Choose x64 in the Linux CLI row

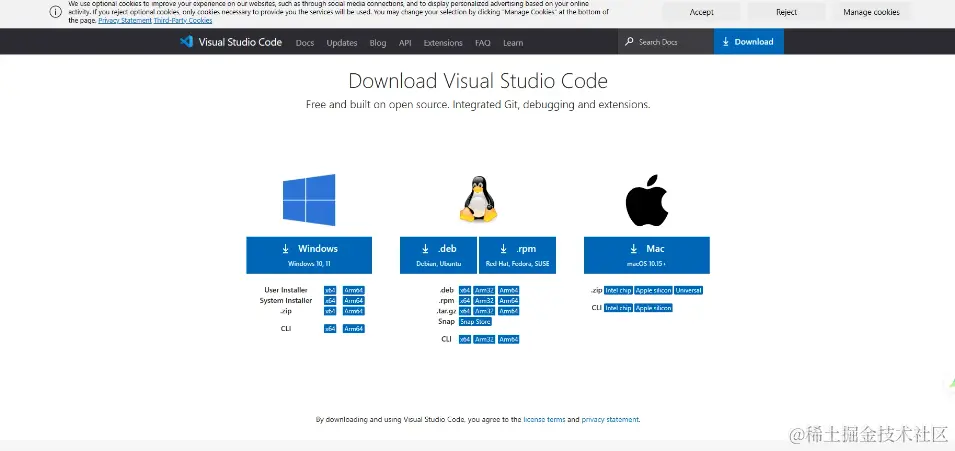pyautogui.click(x=465, y=339)
